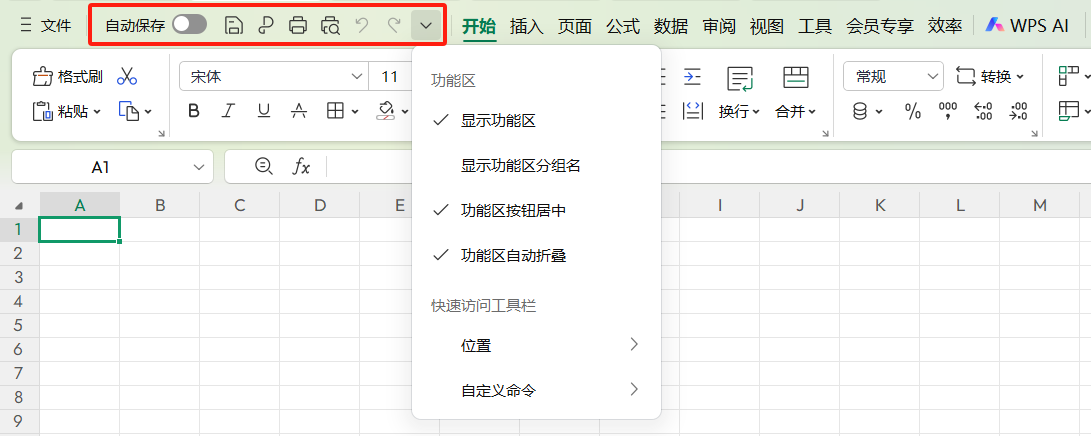
Task: Click Decrease Decimal icon
Action: (1019, 111)
